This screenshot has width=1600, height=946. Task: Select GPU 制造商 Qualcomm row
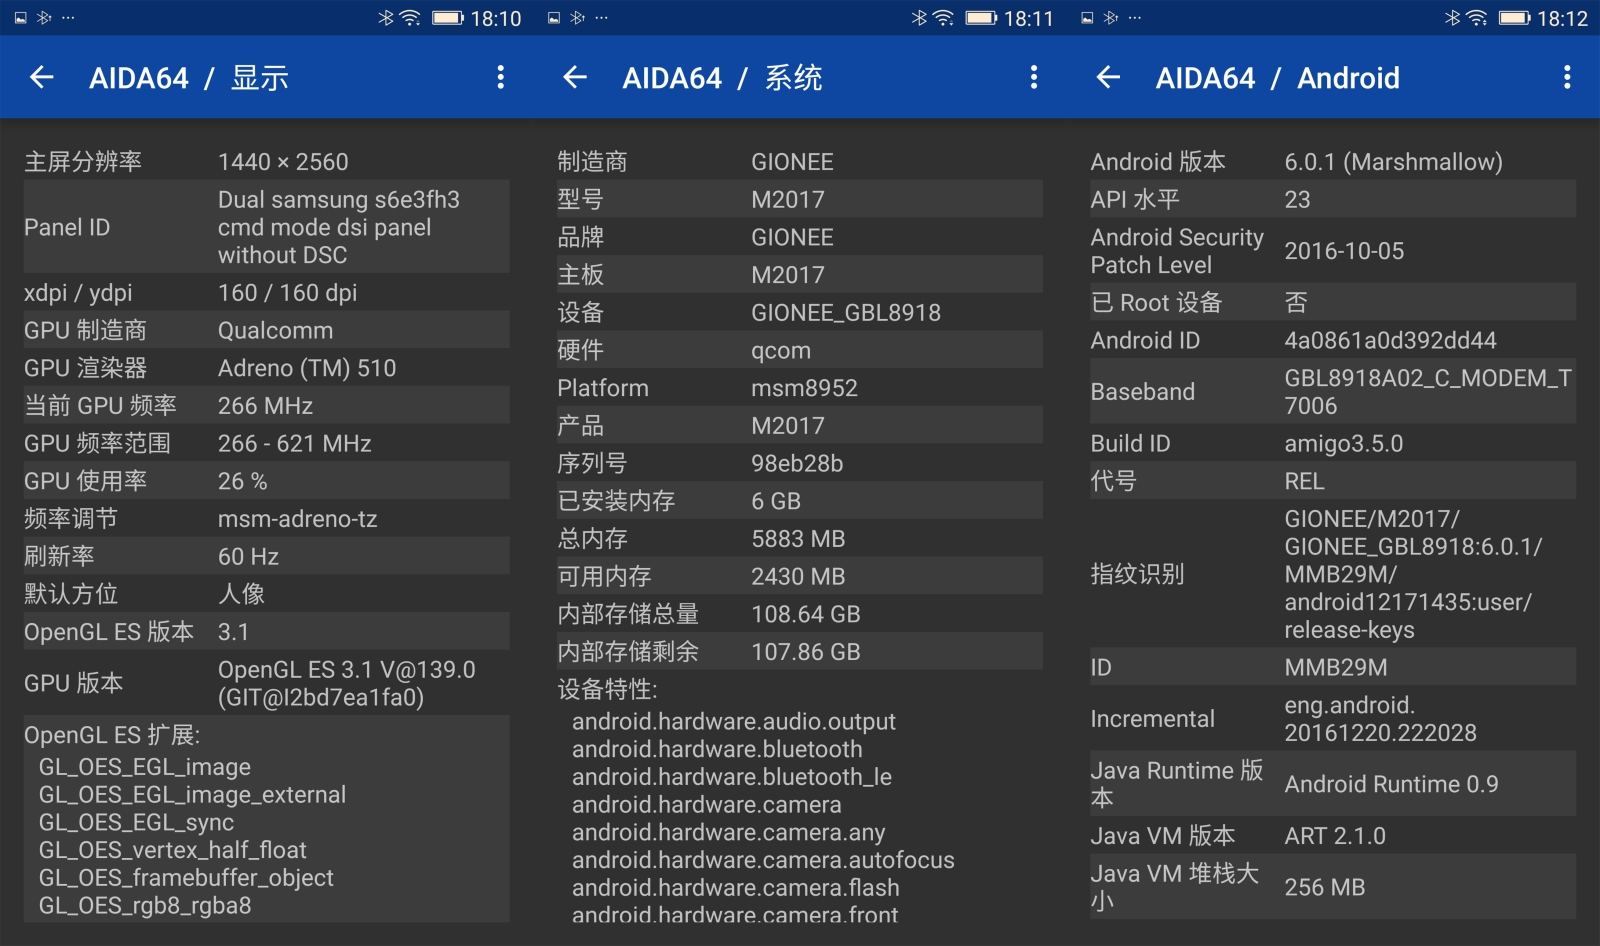tap(266, 330)
